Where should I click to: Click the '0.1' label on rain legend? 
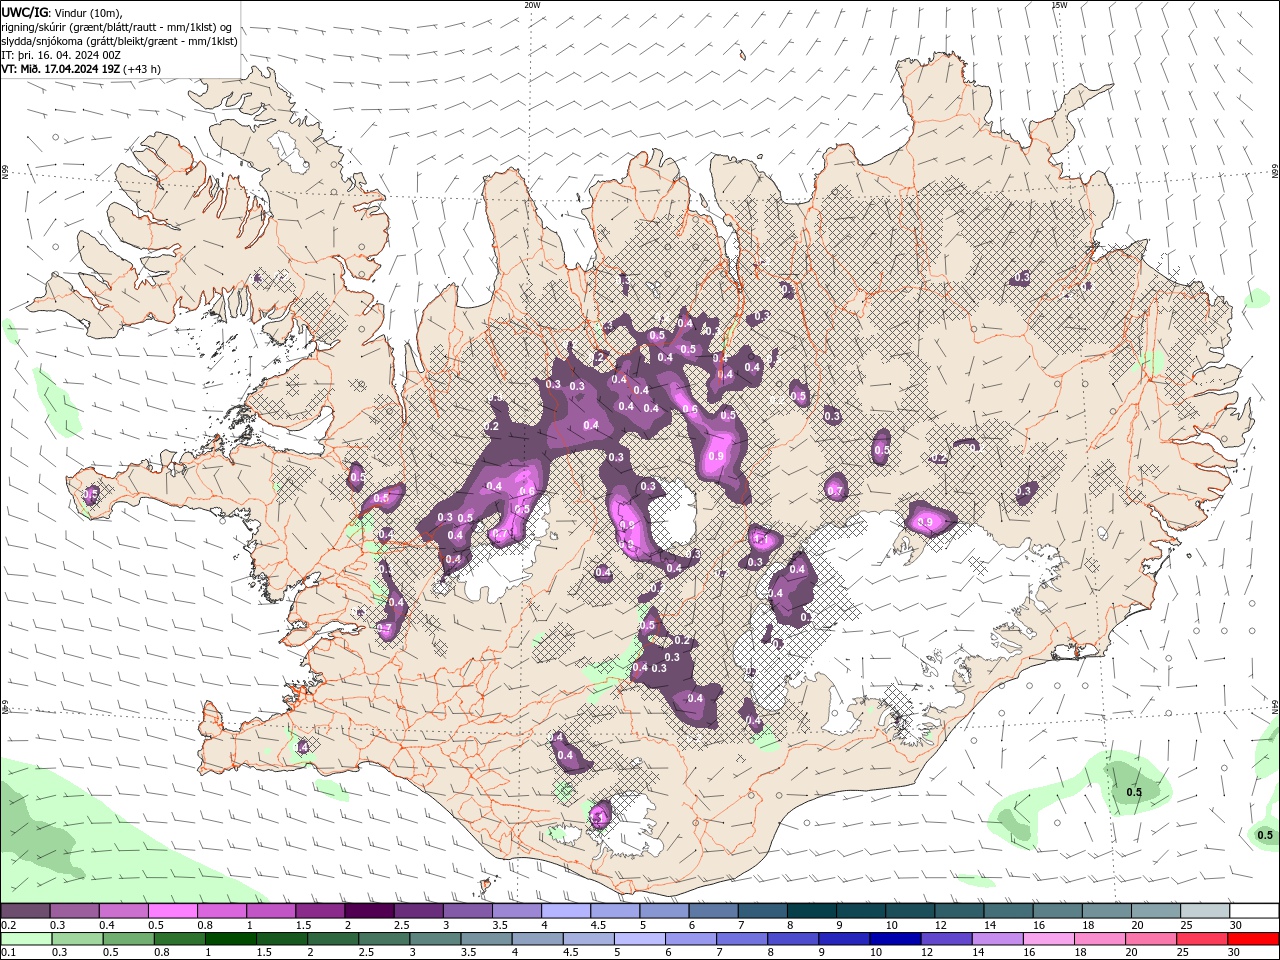pos(8,952)
